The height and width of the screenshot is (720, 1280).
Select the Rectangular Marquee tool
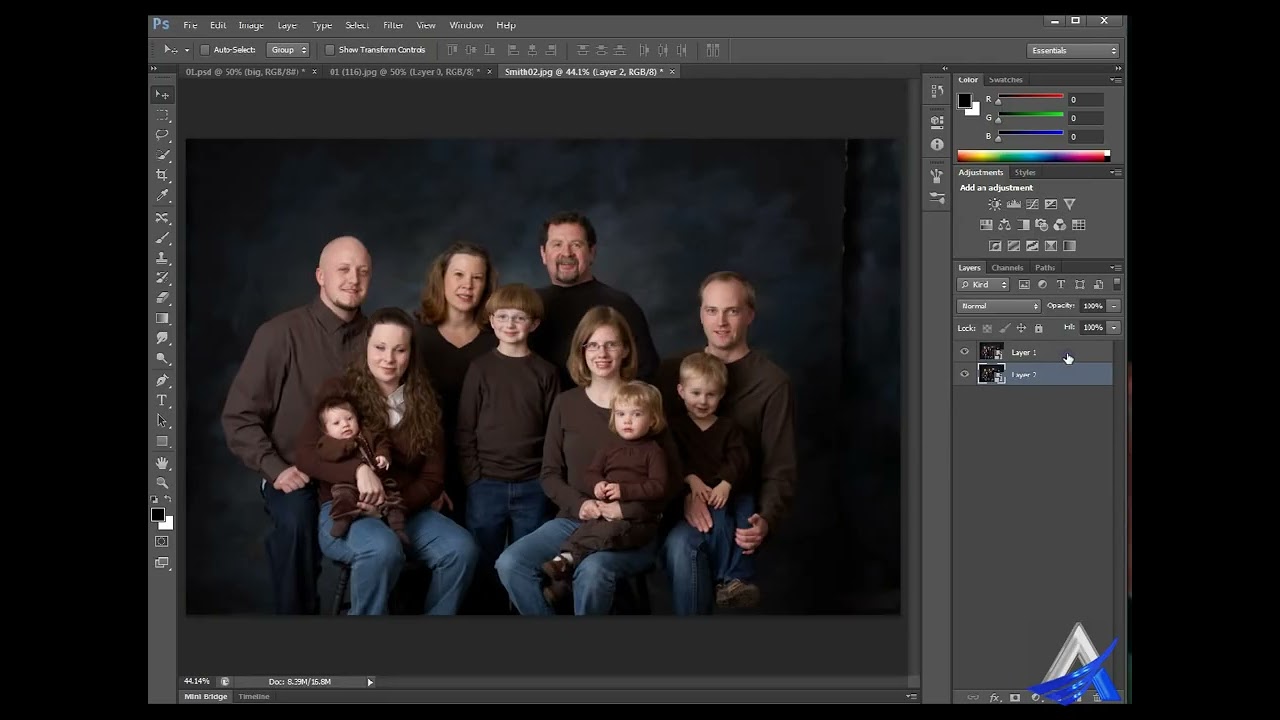[162, 115]
